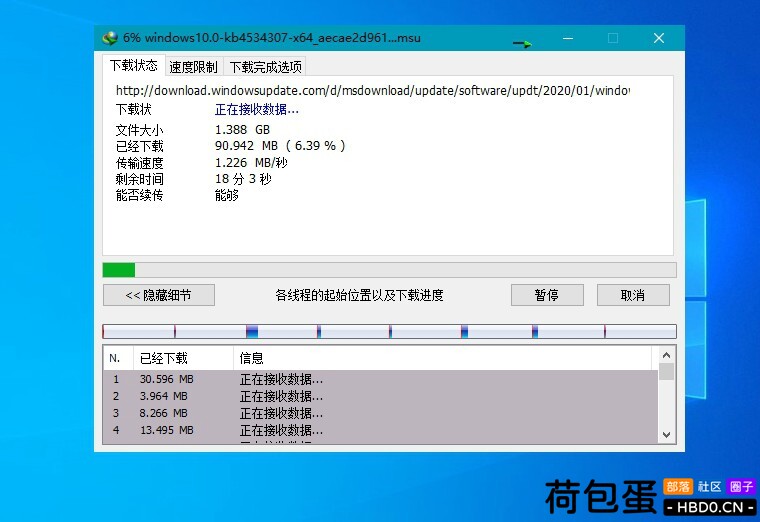The image size is (760, 522).
Task: Select thread row 2 with 3.964 MB
Action: (x=380, y=396)
